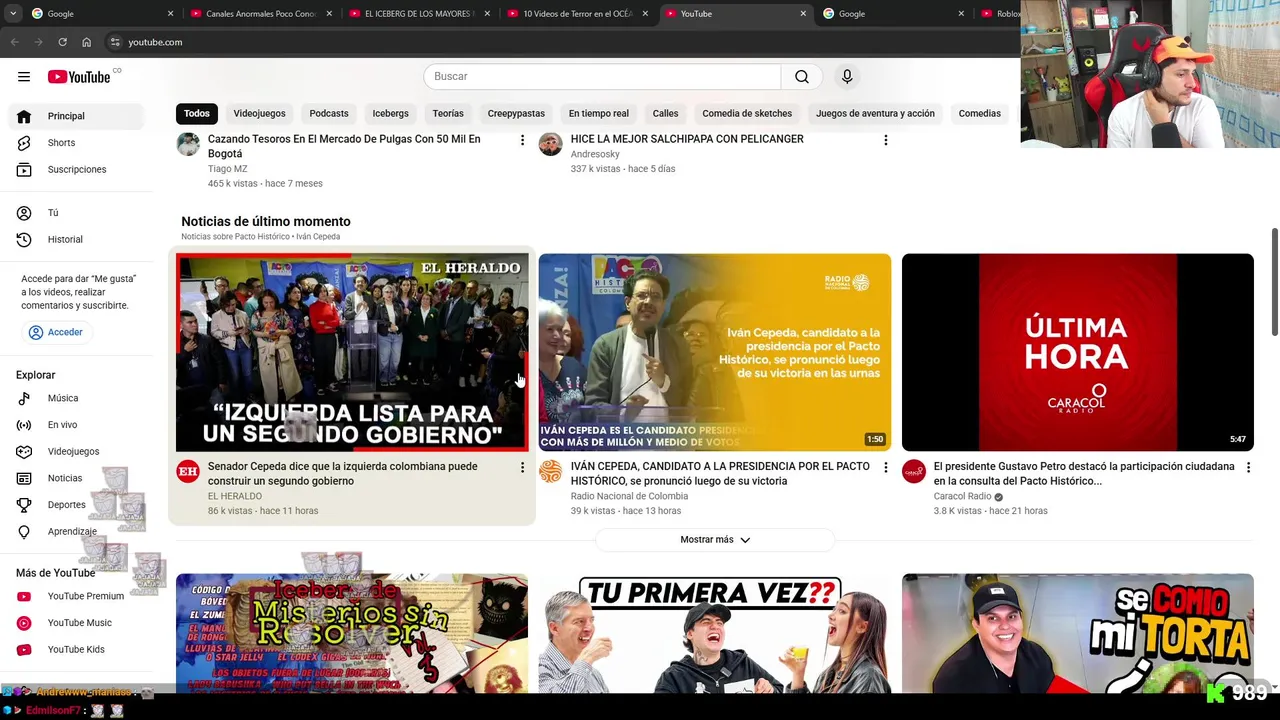
Task: Open options menu for Cazando Tesoros video
Action: click(522, 140)
